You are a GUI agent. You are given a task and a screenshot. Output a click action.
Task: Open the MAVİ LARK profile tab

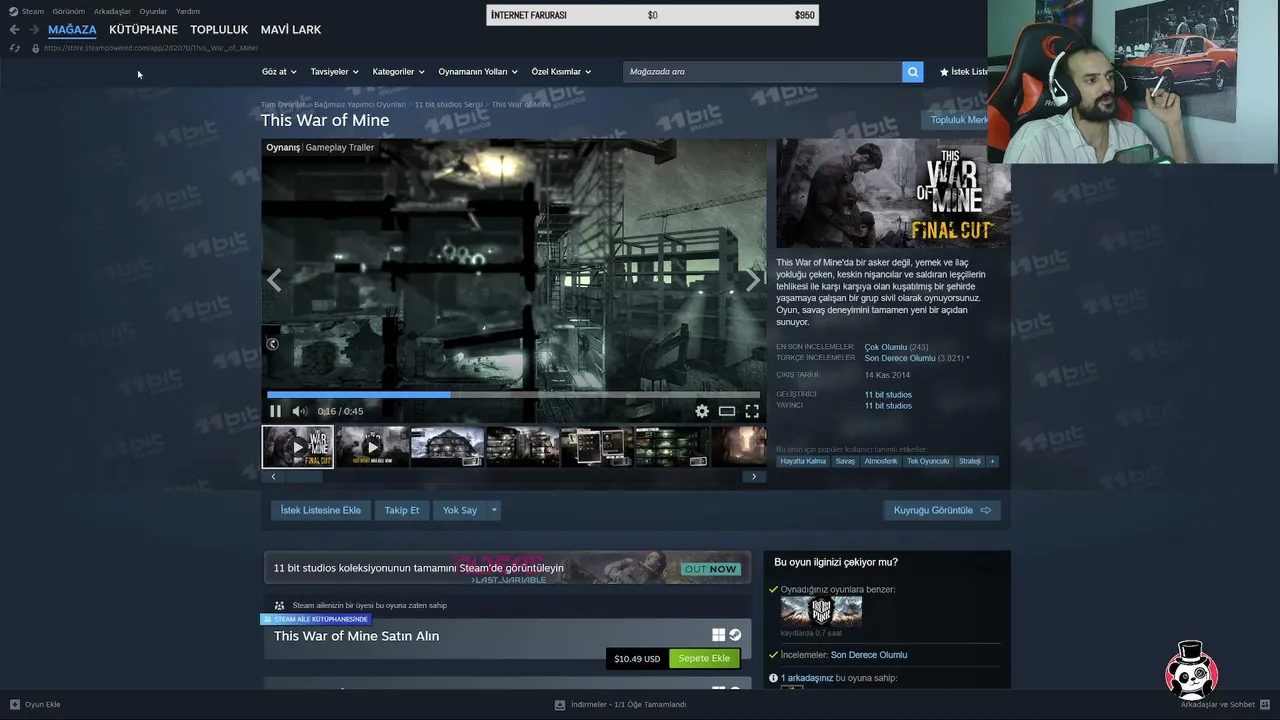[x=291, y=30]
